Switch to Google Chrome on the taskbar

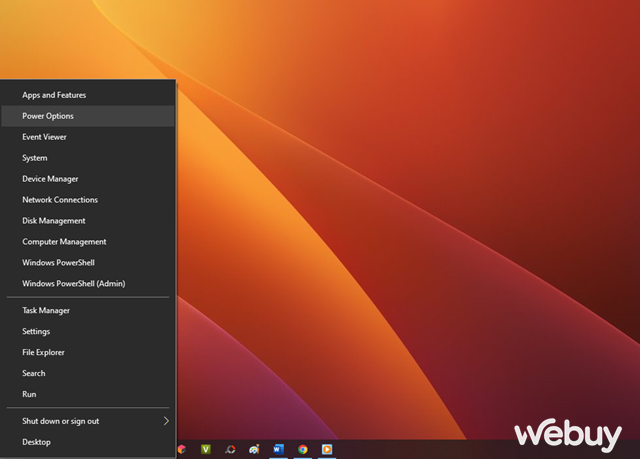303,449
